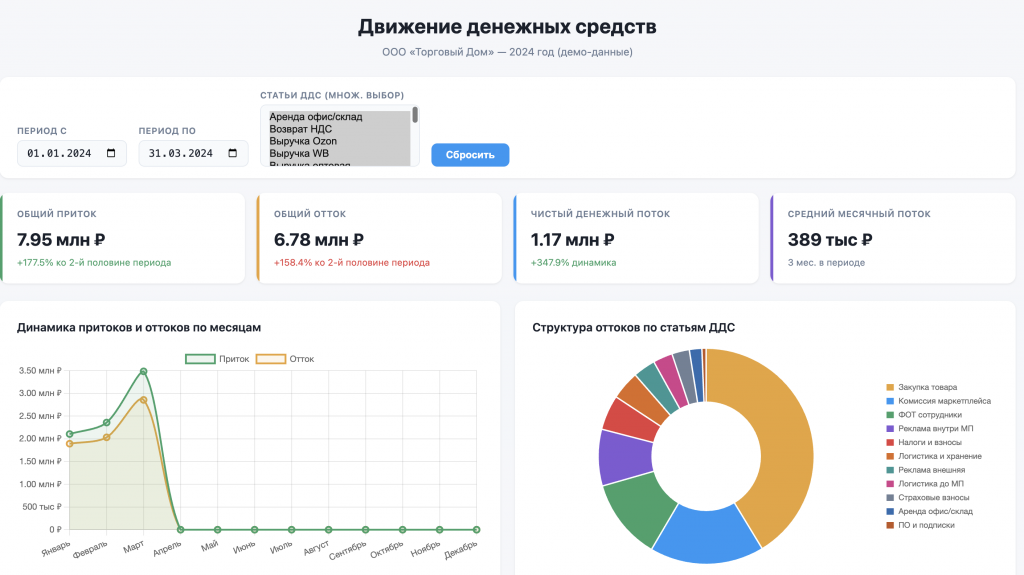Image resolution: width=1024 pixels, height=575 pixels.
Task: Click the March inflow peak data point
Action: pyautogui.click(x=144, y=372)
